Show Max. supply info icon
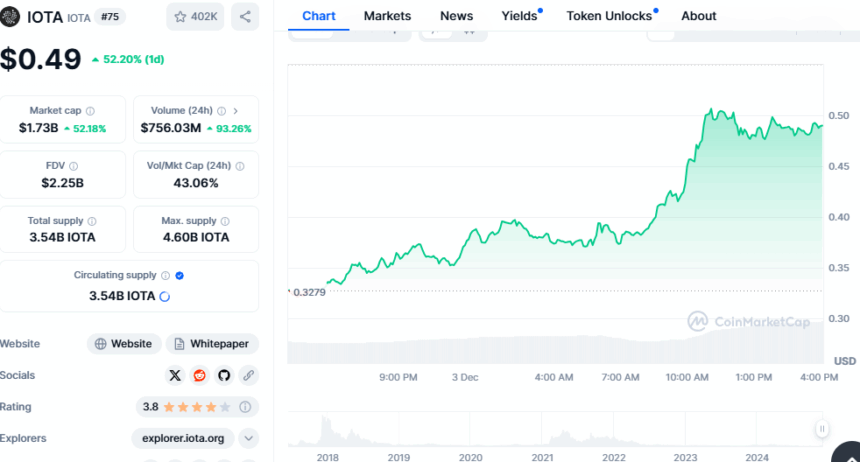 click(225, 221)
